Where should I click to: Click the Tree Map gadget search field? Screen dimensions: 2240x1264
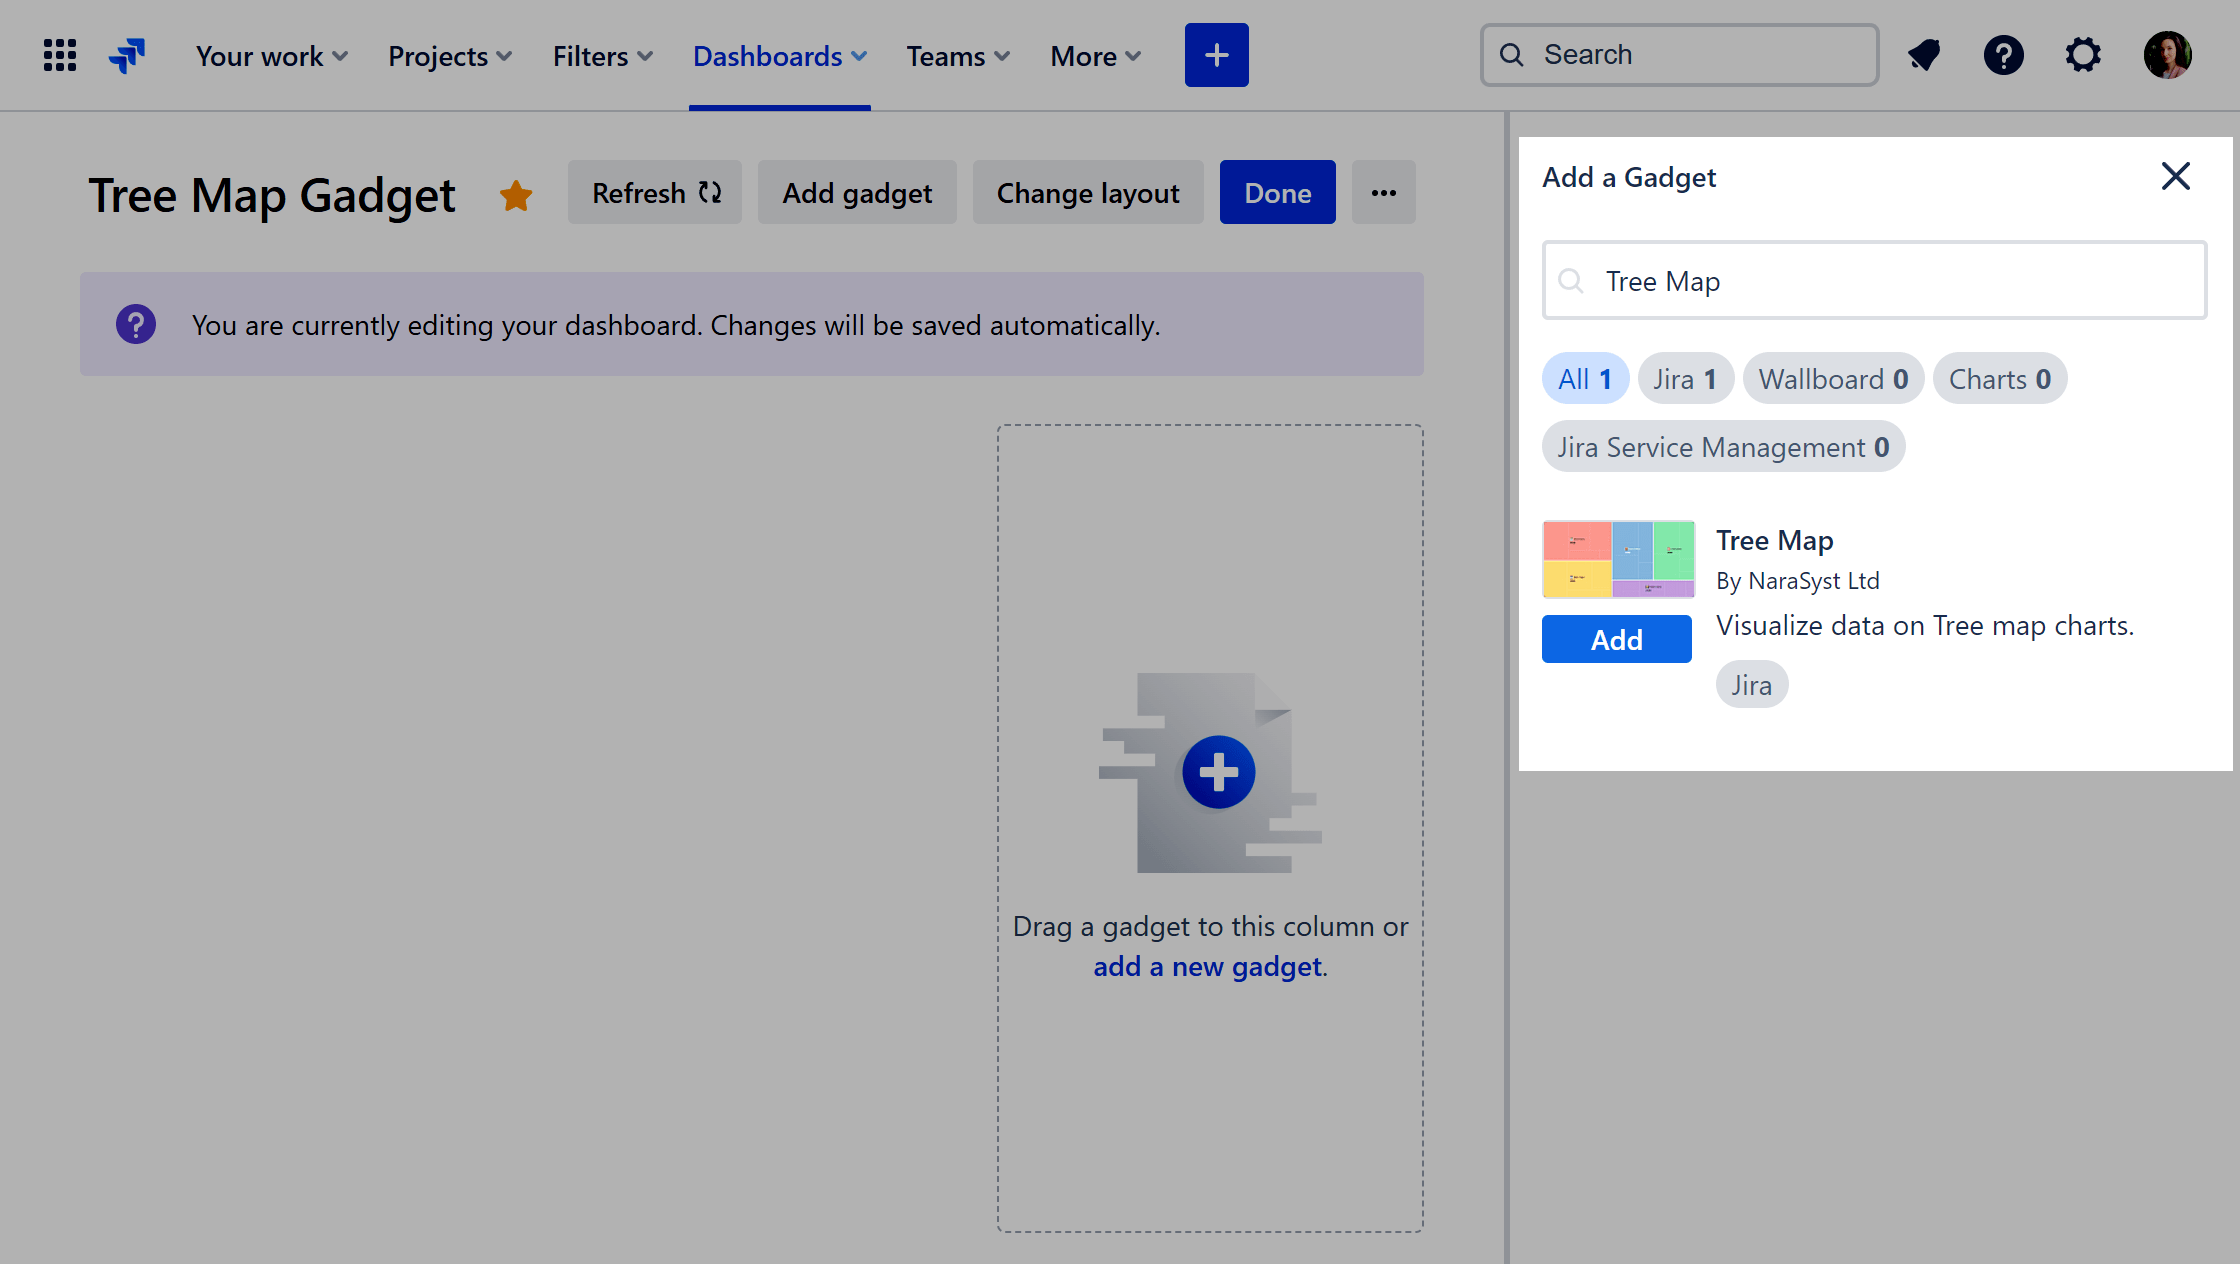pyautogui.click(x=1874, y=281)
